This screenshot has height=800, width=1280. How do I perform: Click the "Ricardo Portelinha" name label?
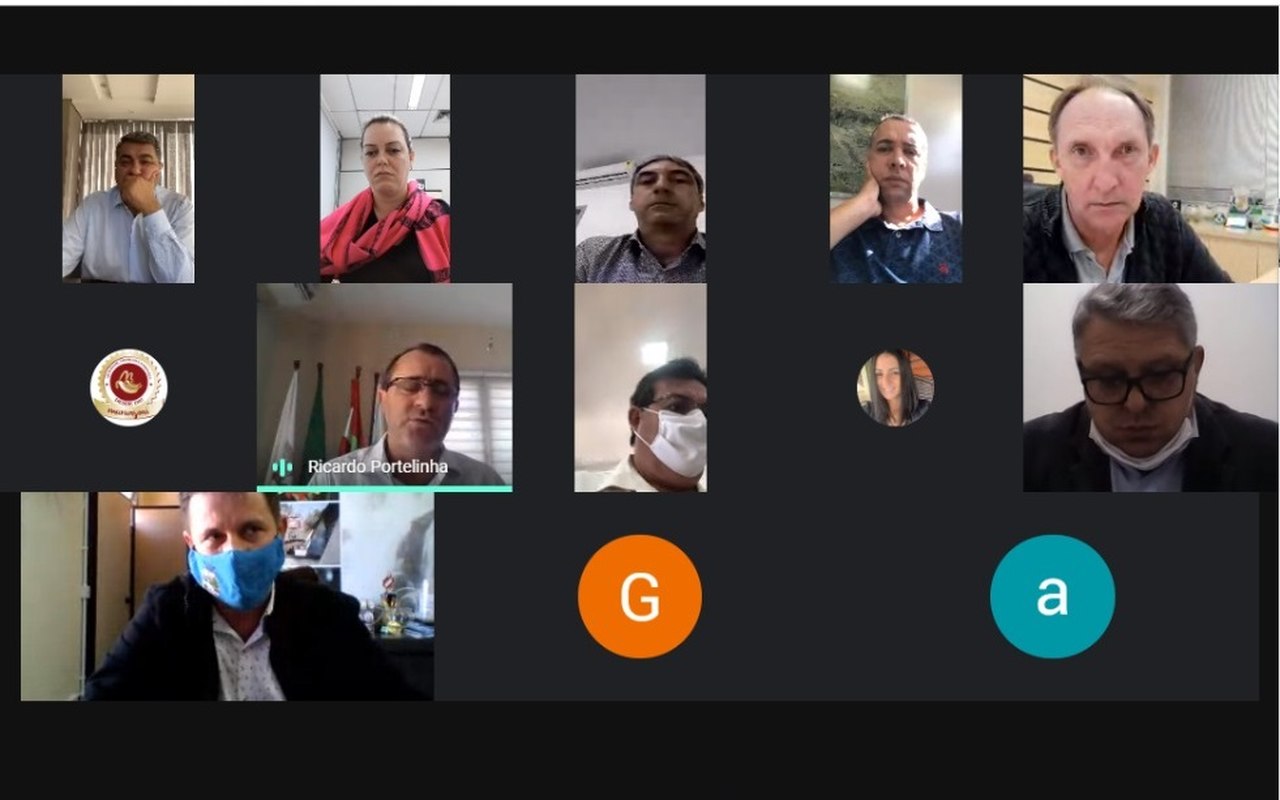[377, 467]
